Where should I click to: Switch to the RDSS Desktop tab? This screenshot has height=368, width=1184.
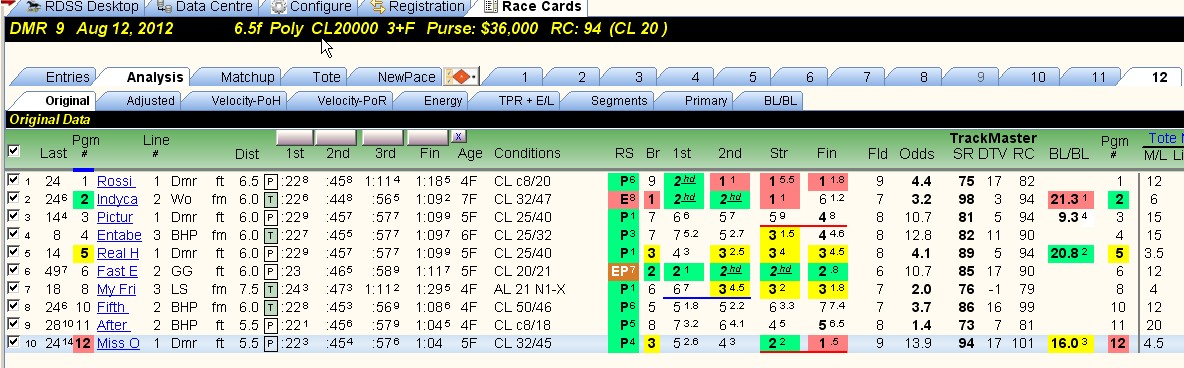click(x=79, y=7)
